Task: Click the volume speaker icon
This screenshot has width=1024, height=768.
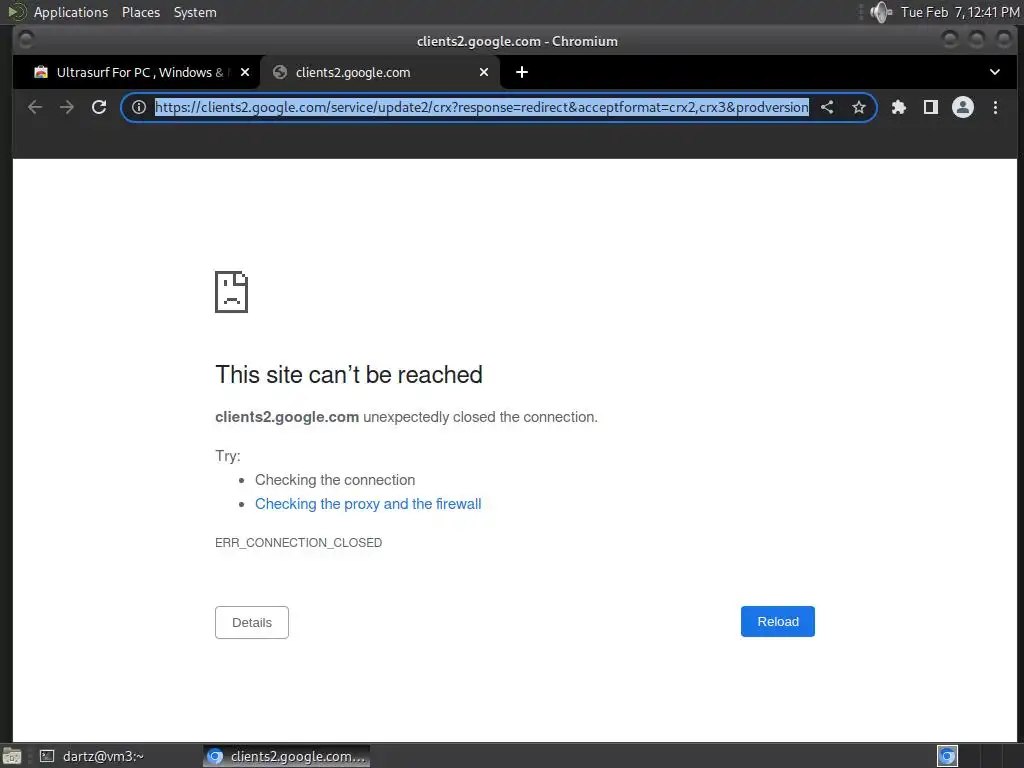Action: coord(881,12)
